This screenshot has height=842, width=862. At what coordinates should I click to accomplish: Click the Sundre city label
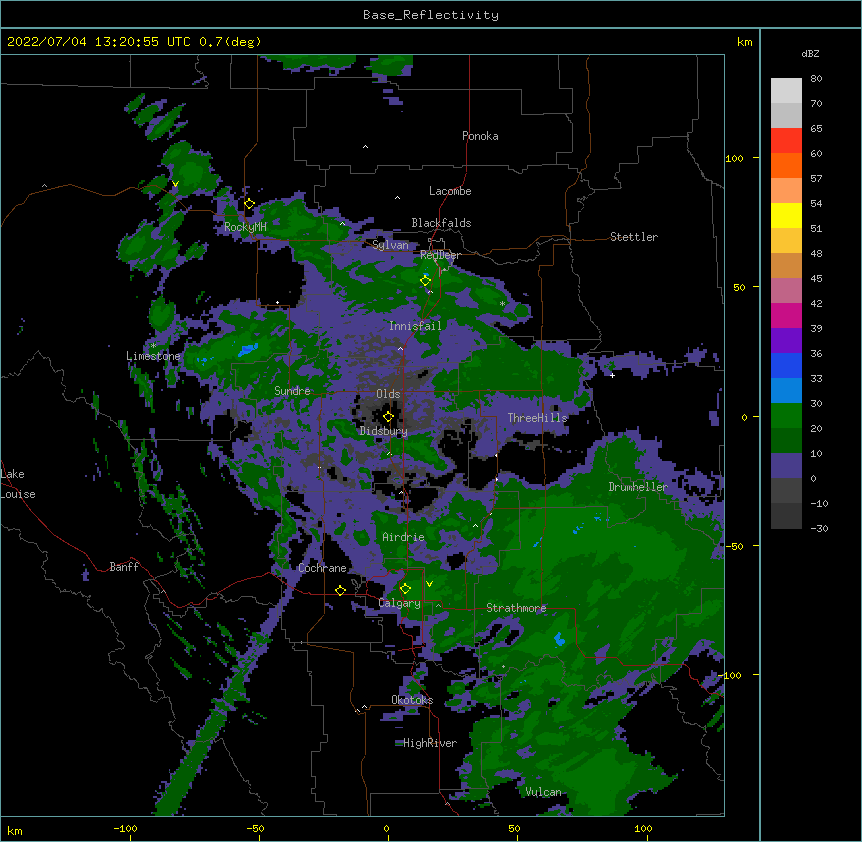pyautogui.click(x=292, y=391)
